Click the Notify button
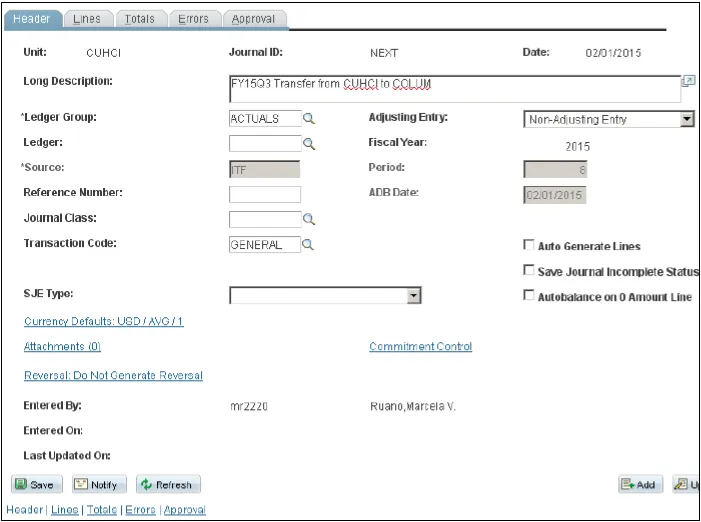This screenshot has width=701, height=522. tap(99, 484)
